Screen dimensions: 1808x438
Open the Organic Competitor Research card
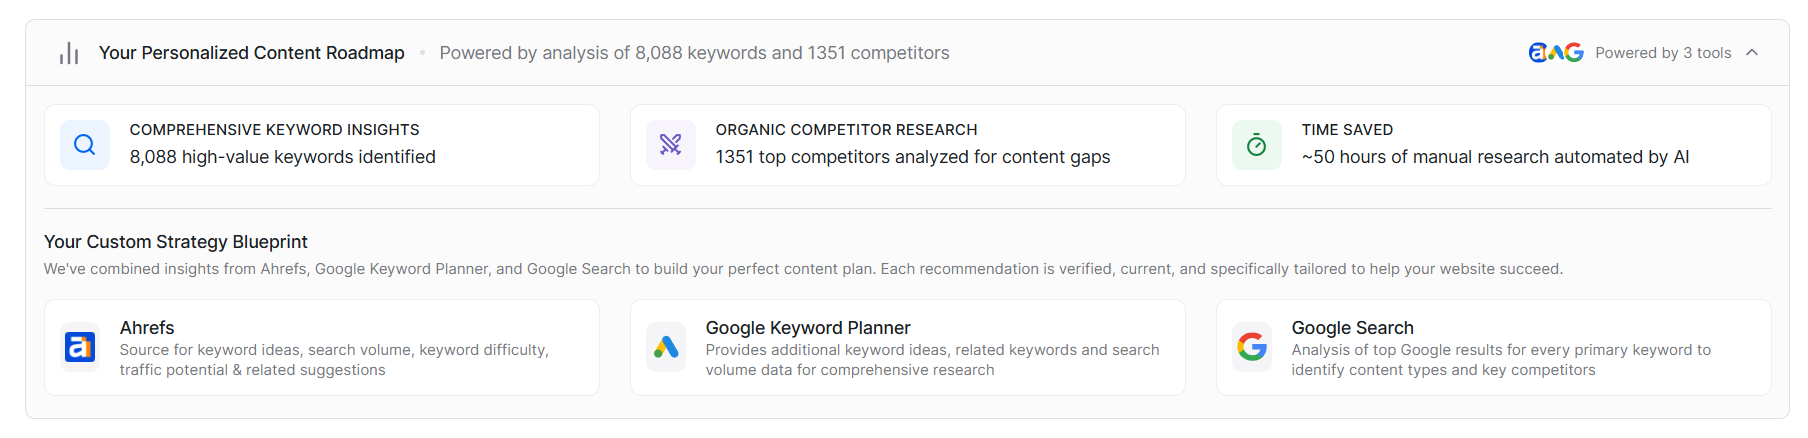[x=908, y=145]
